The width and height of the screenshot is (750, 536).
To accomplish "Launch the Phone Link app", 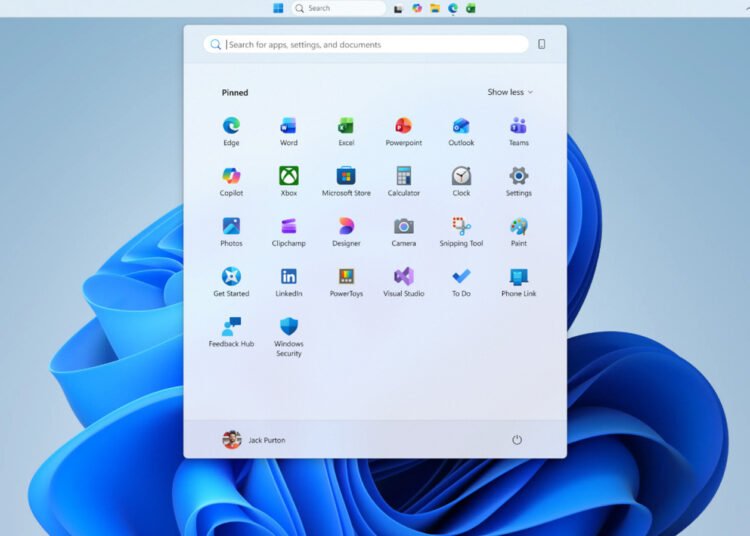I will (518, 282).
